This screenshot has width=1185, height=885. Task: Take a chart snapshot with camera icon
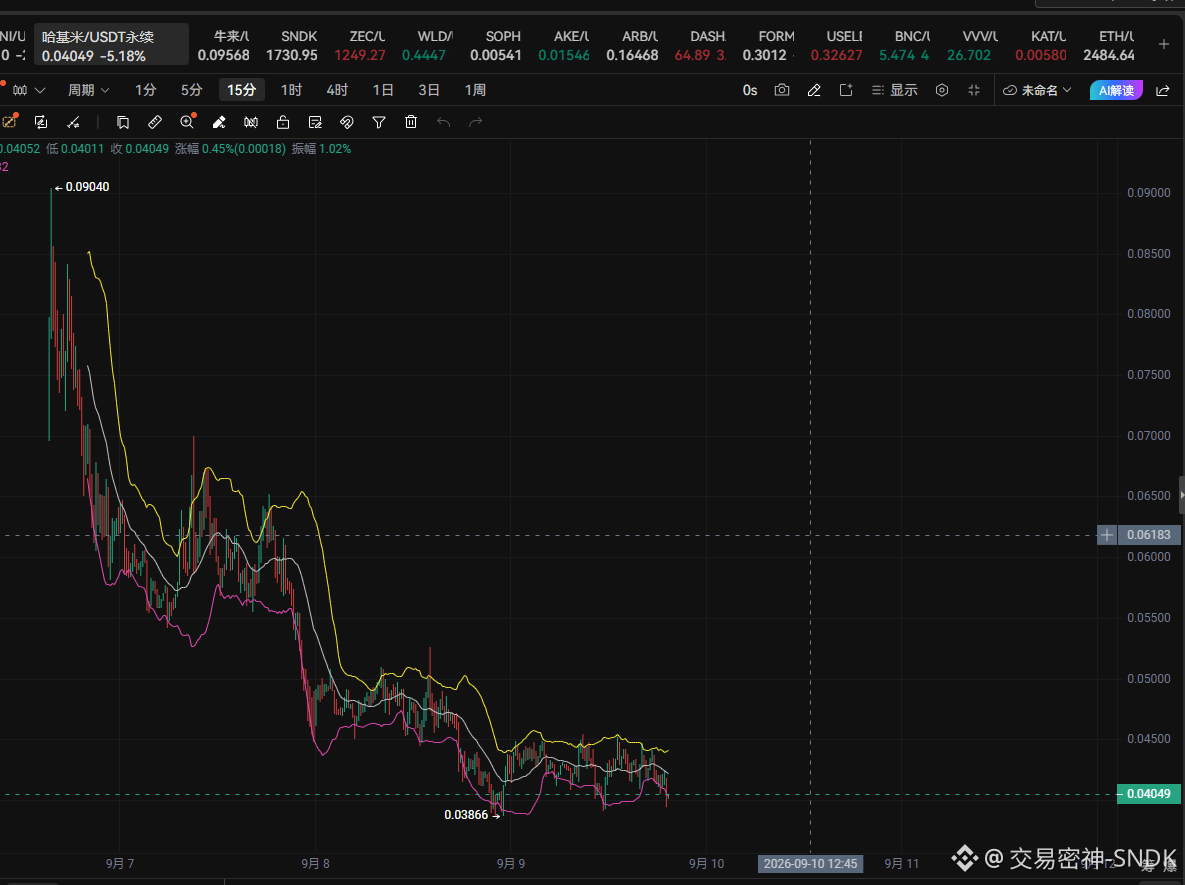tap(781, 91)
